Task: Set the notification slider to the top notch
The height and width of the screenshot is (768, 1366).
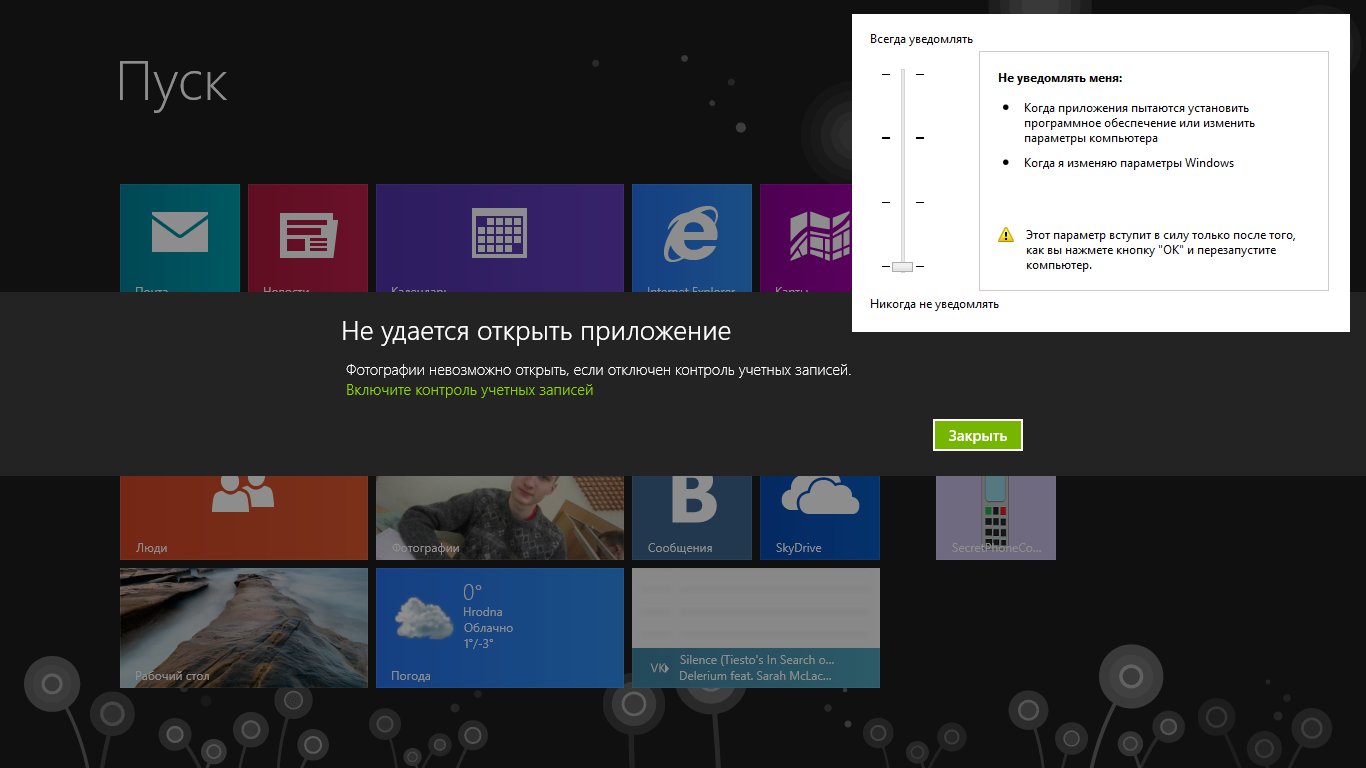Action: 903,74
